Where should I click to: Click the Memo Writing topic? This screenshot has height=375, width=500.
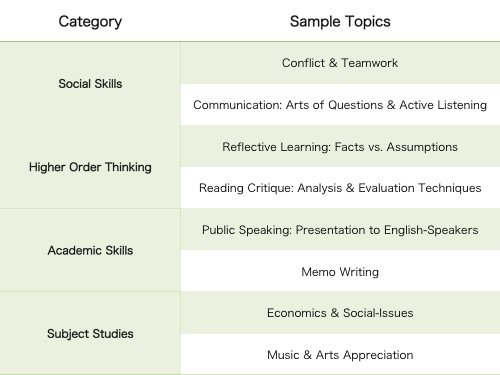(340, 272)
